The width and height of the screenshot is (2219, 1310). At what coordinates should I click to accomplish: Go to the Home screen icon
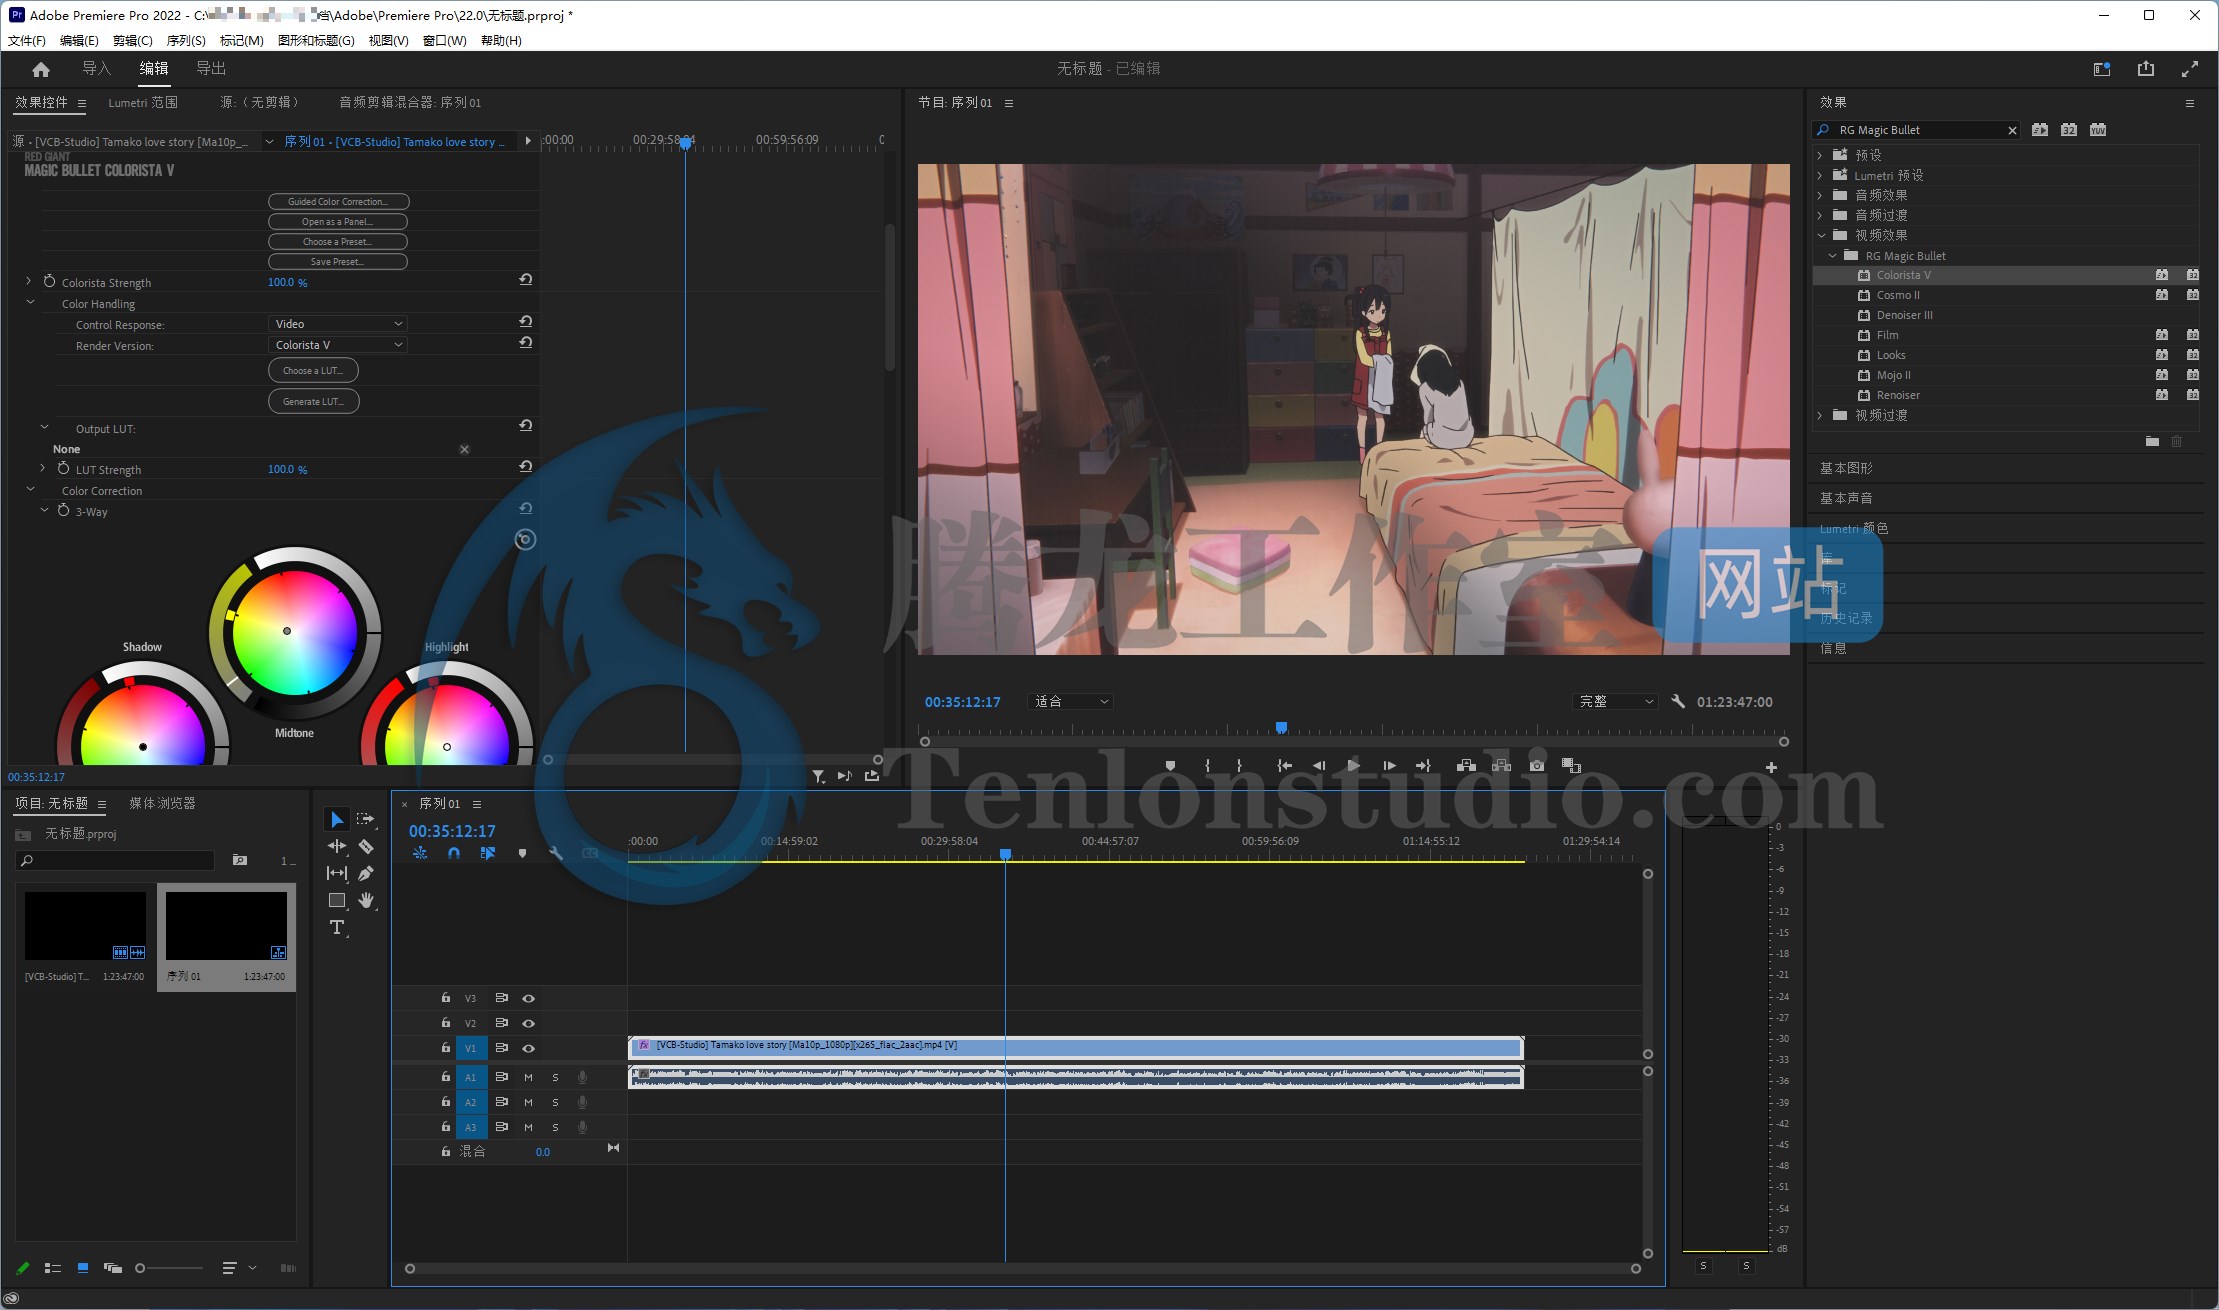click(41, 69)
